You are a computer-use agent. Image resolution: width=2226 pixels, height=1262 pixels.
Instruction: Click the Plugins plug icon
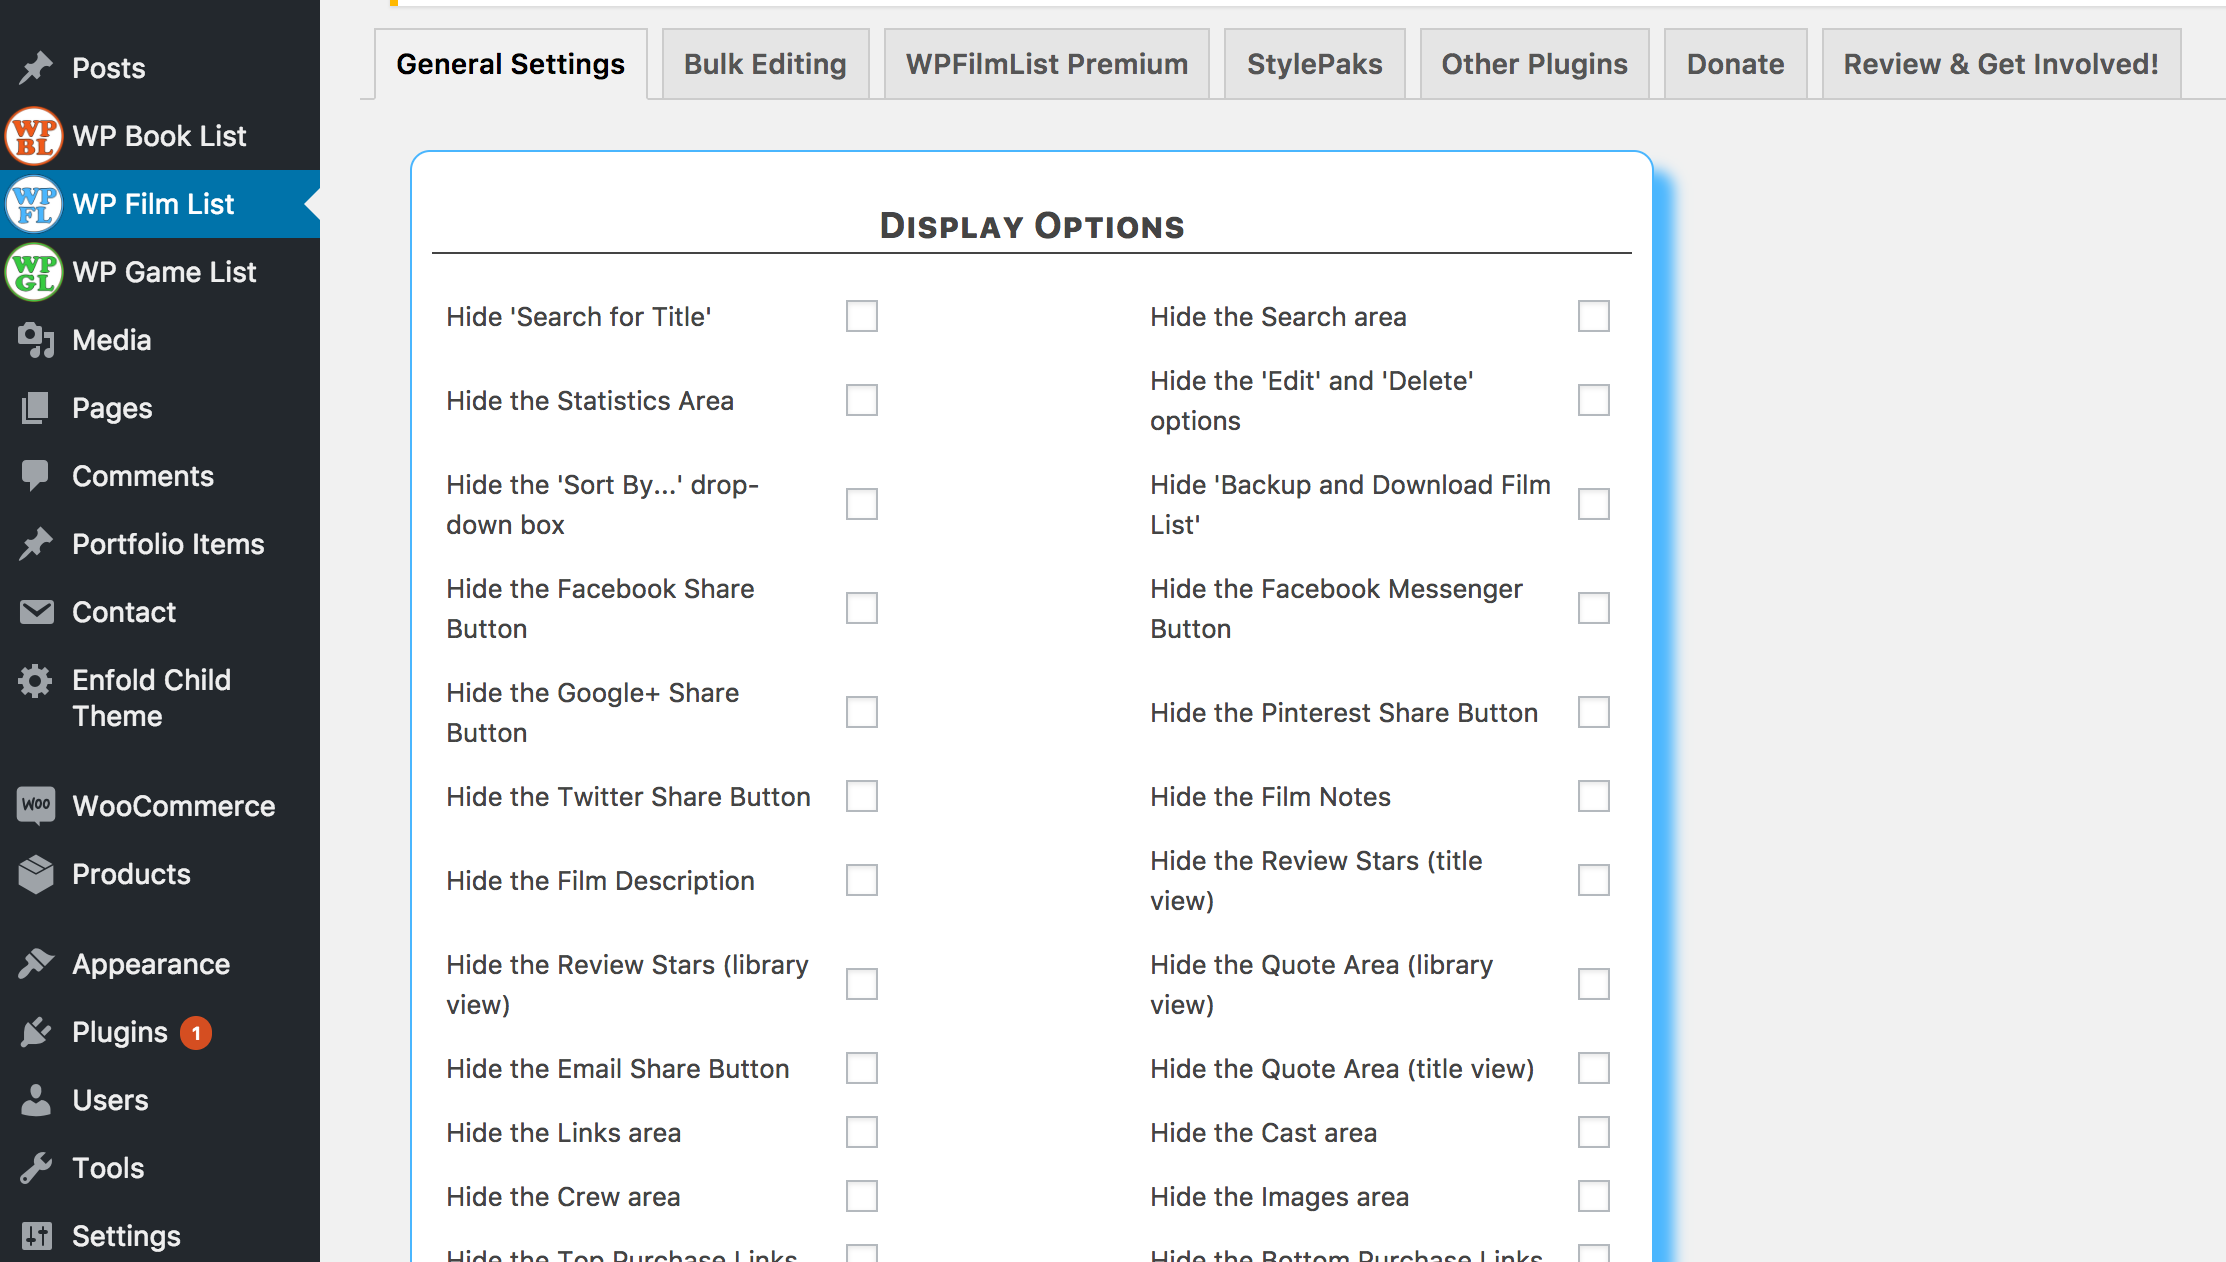click(x=36, y=1032)
